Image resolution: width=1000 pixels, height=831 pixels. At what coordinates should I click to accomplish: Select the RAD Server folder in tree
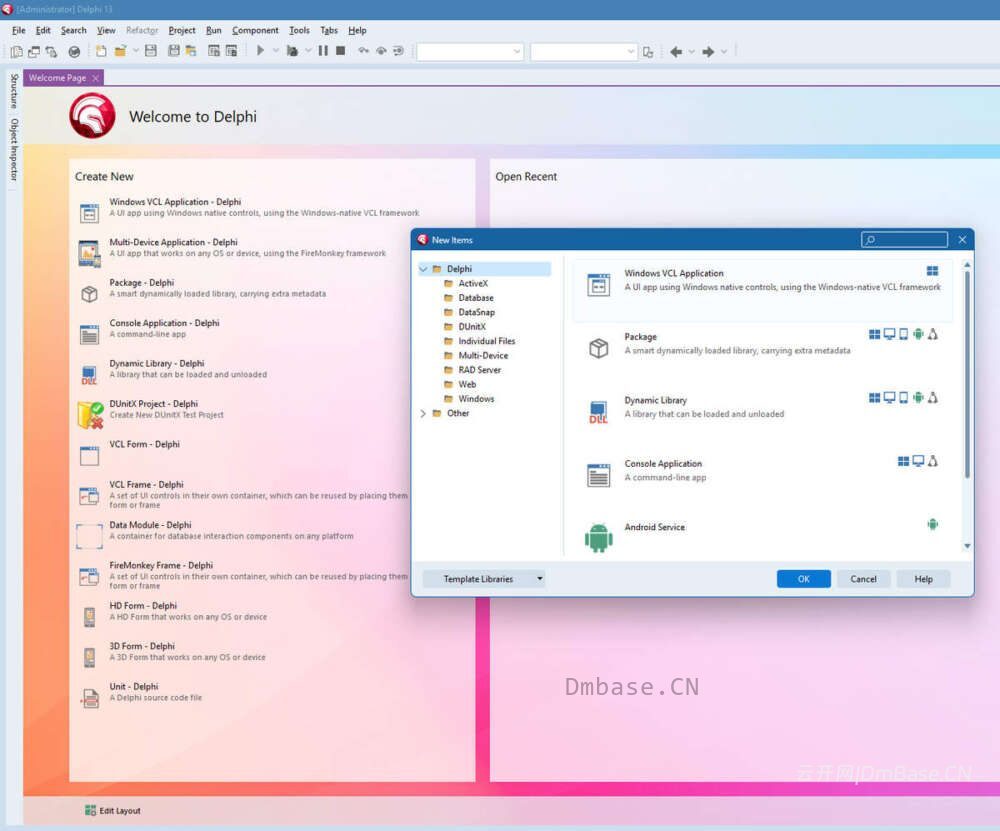[480, 370]
